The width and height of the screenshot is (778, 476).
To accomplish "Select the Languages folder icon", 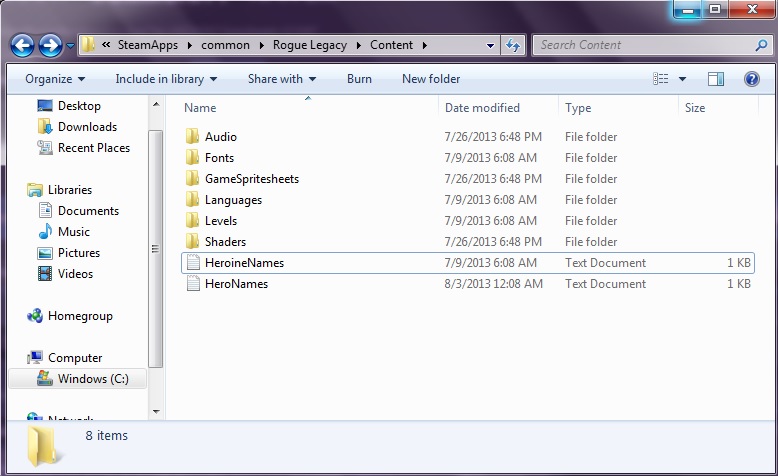I will (x=193, y=200).
